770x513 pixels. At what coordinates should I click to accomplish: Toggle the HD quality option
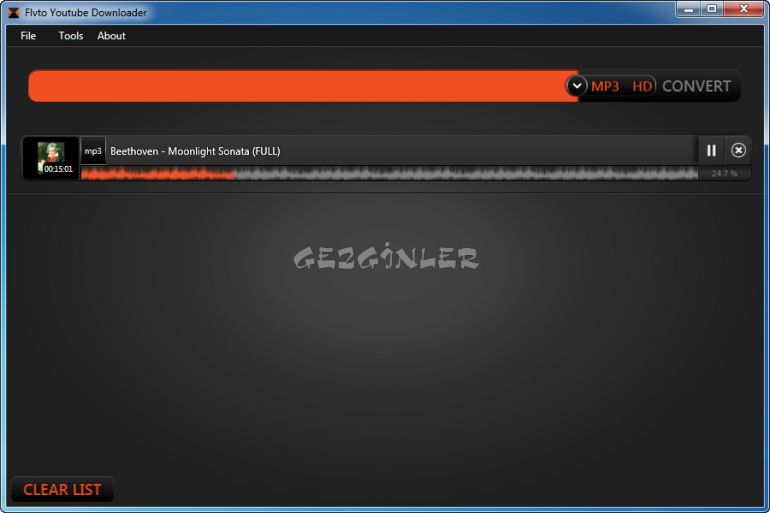pyautogui.click(x=642, y=86)
